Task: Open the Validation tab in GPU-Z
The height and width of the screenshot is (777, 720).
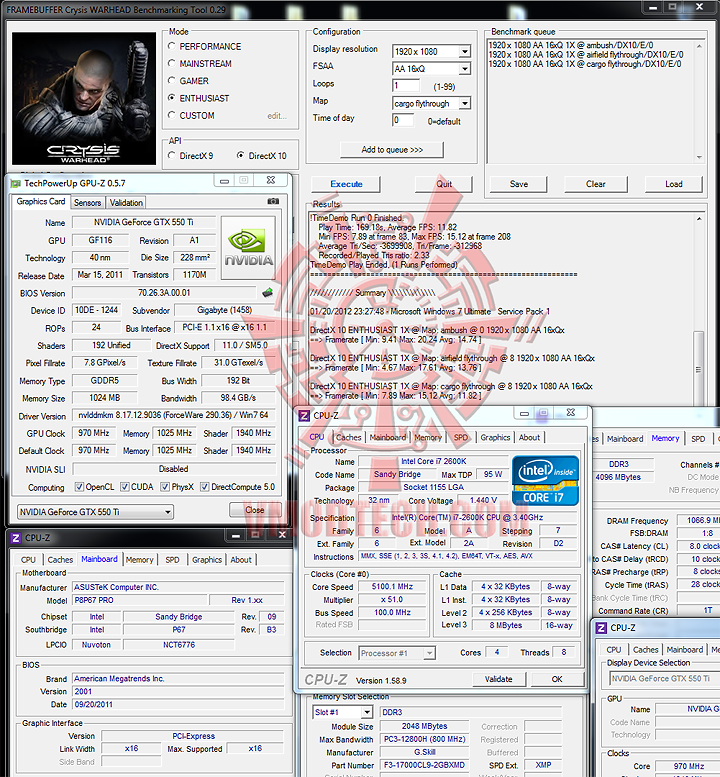Action: (x=126, y=203)
